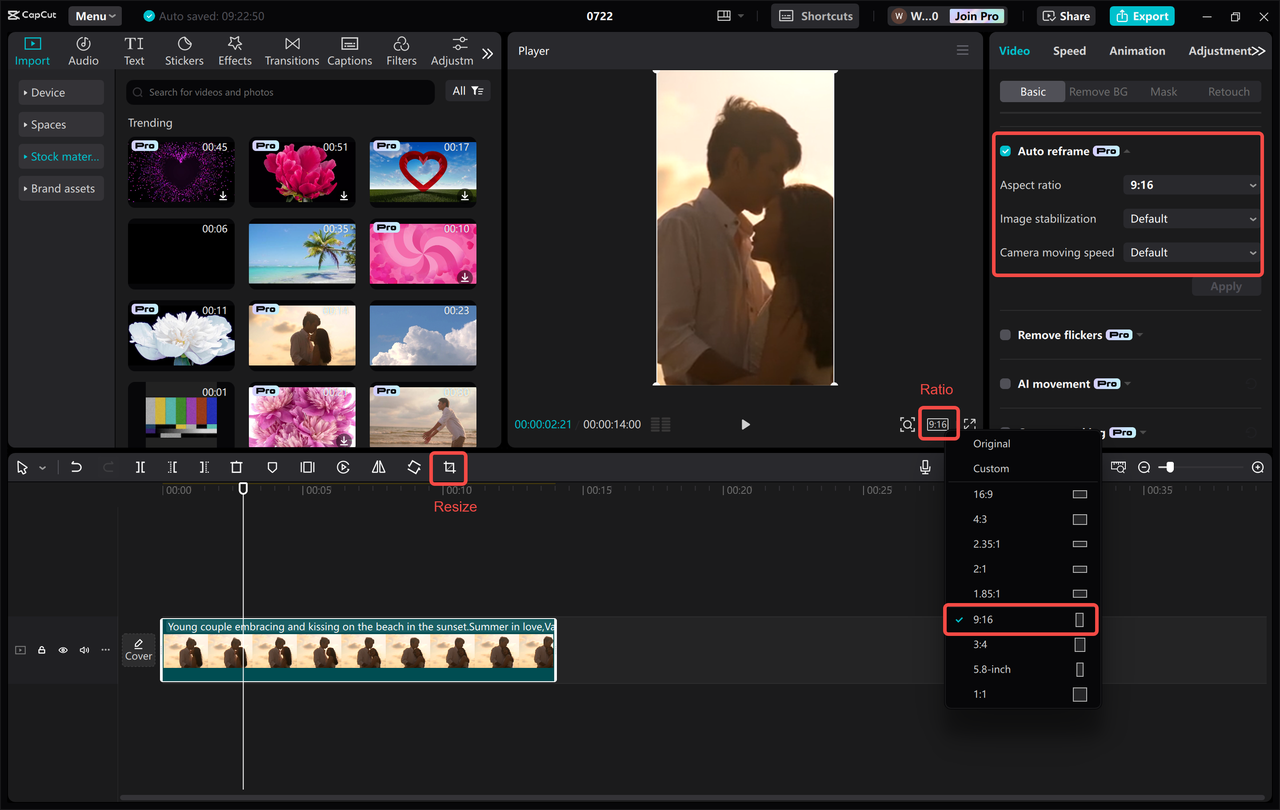Open the beach clip thumbnail in Trending
Screen dimensions: 1280x810
point(301,253)
